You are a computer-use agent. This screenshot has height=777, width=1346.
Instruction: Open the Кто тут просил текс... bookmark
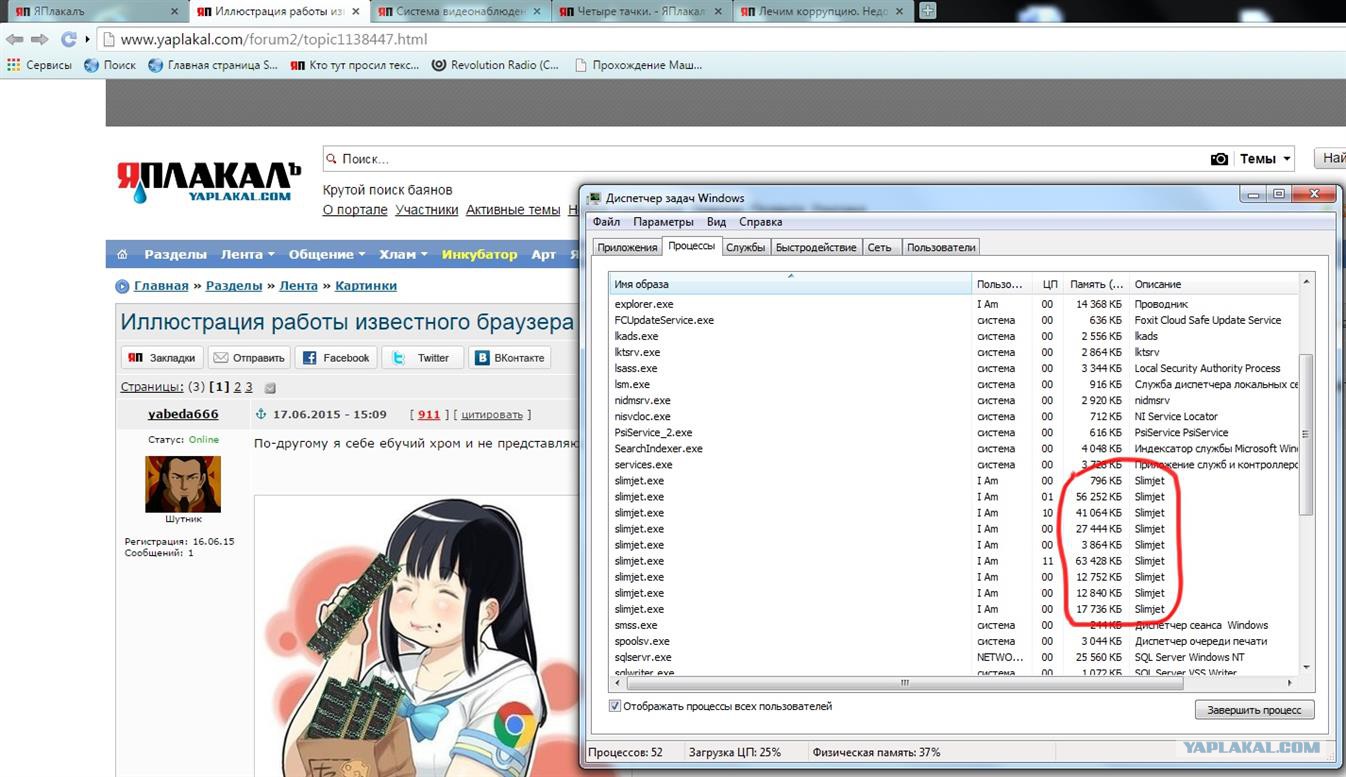click(355, 65)
